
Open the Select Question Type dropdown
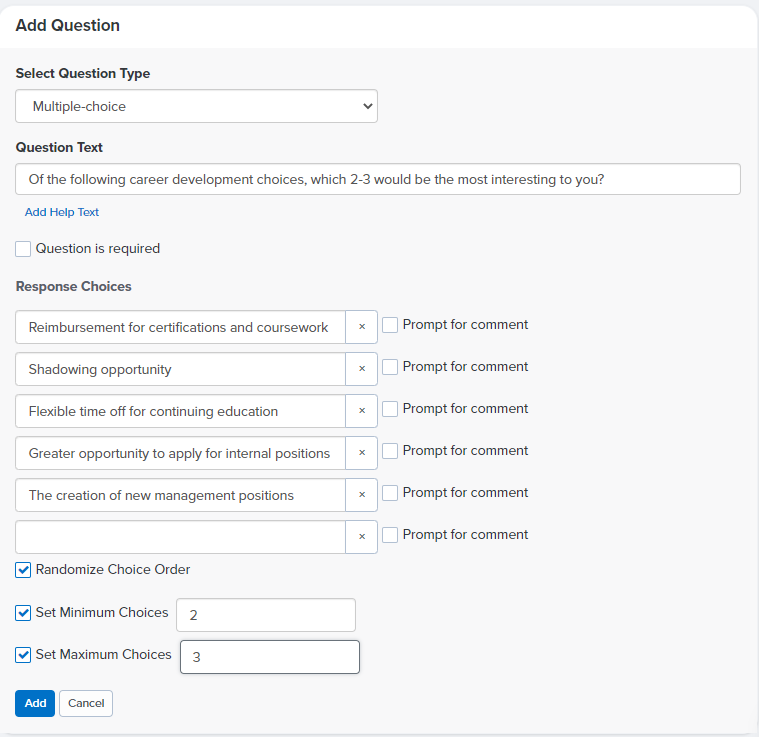pyautogui.click(x=197, y=106)
